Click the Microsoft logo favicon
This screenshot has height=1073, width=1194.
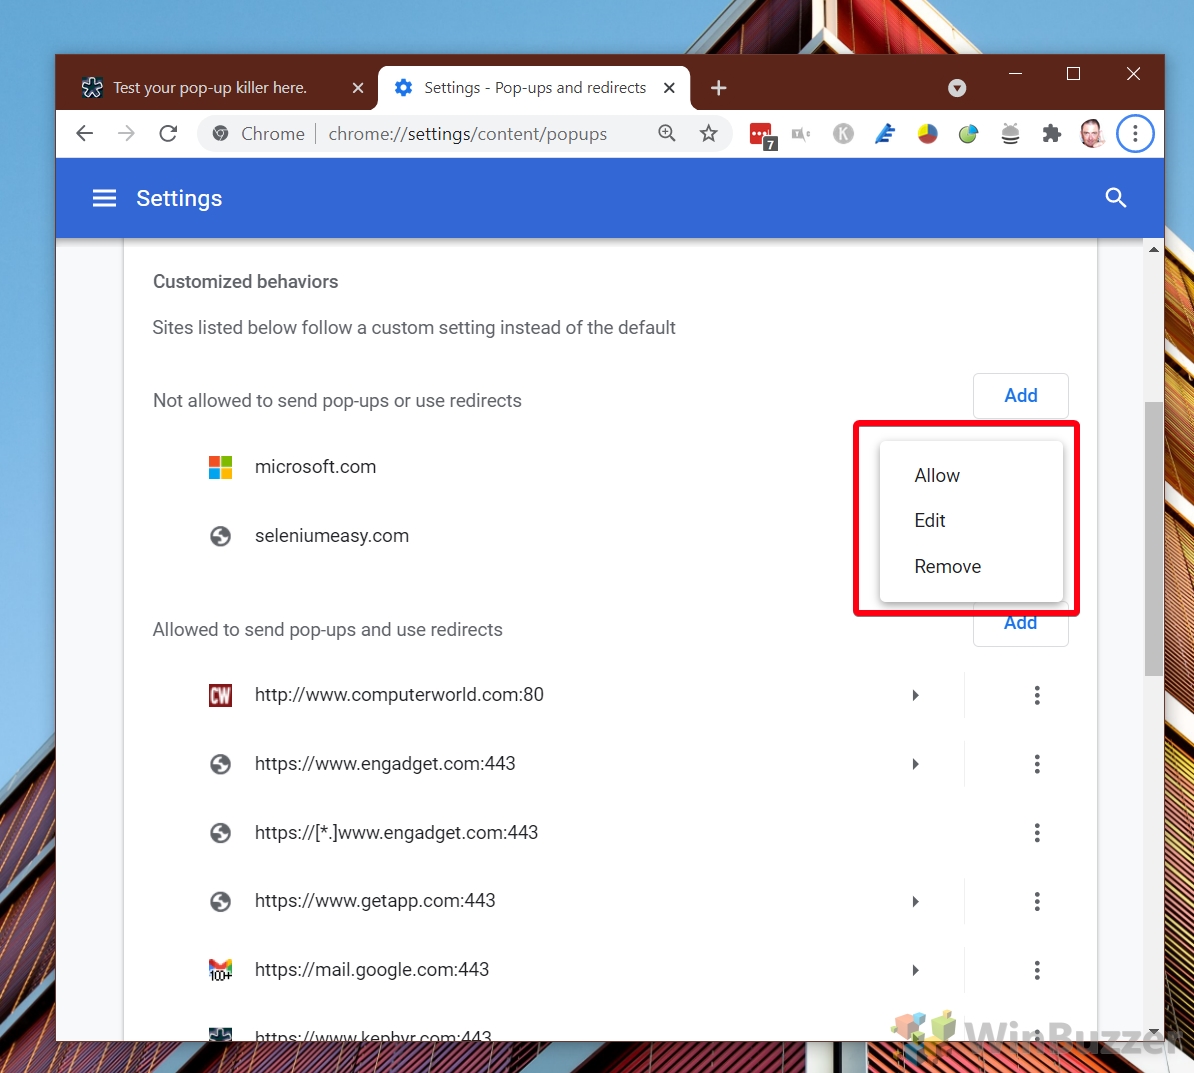pyautogui.click(x=220, y=468)
